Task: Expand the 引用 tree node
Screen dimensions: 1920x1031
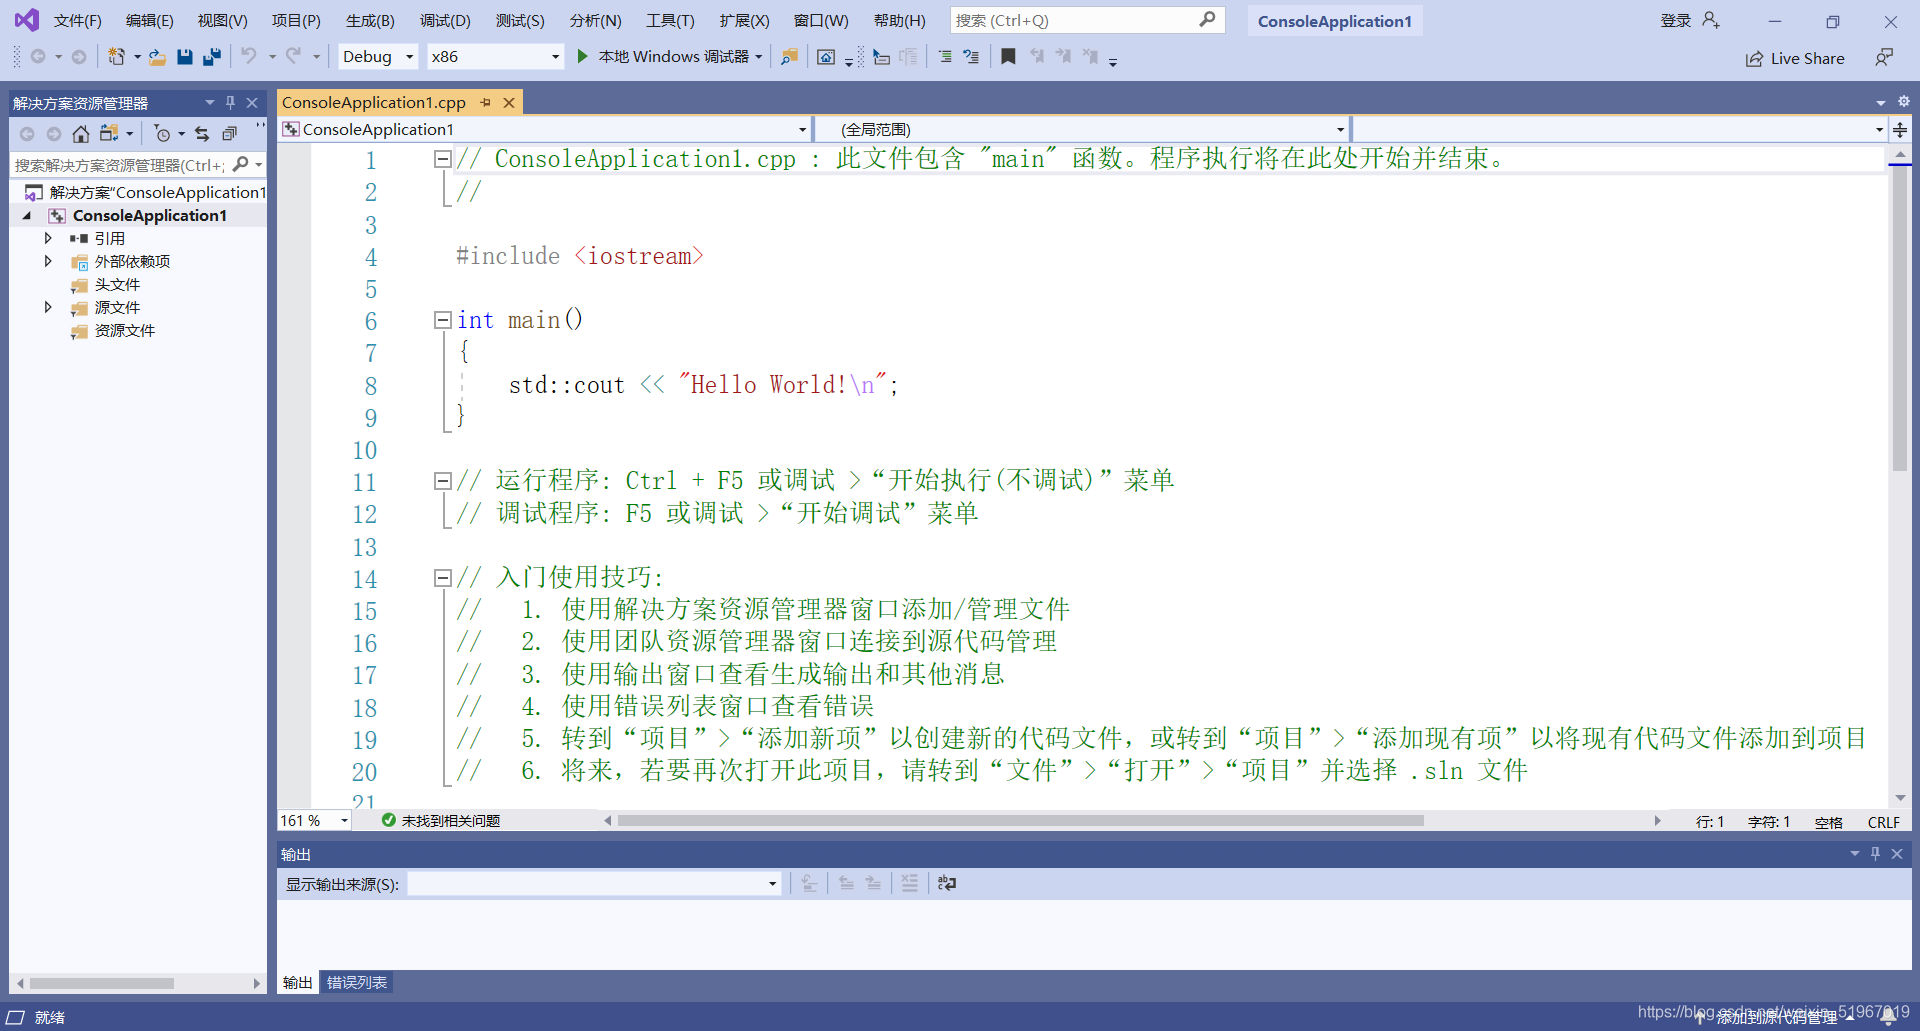Action: pos(47,238)
